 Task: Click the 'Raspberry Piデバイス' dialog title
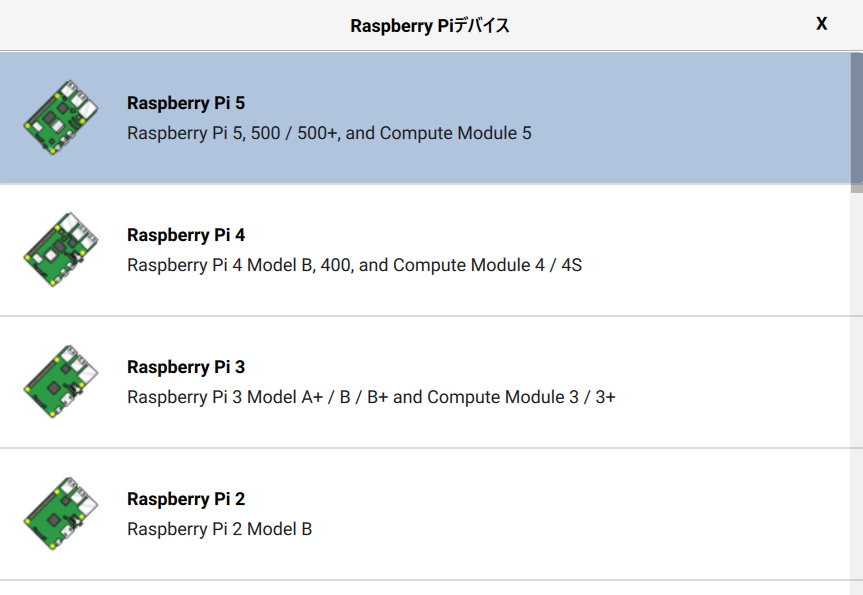(430, 26)
